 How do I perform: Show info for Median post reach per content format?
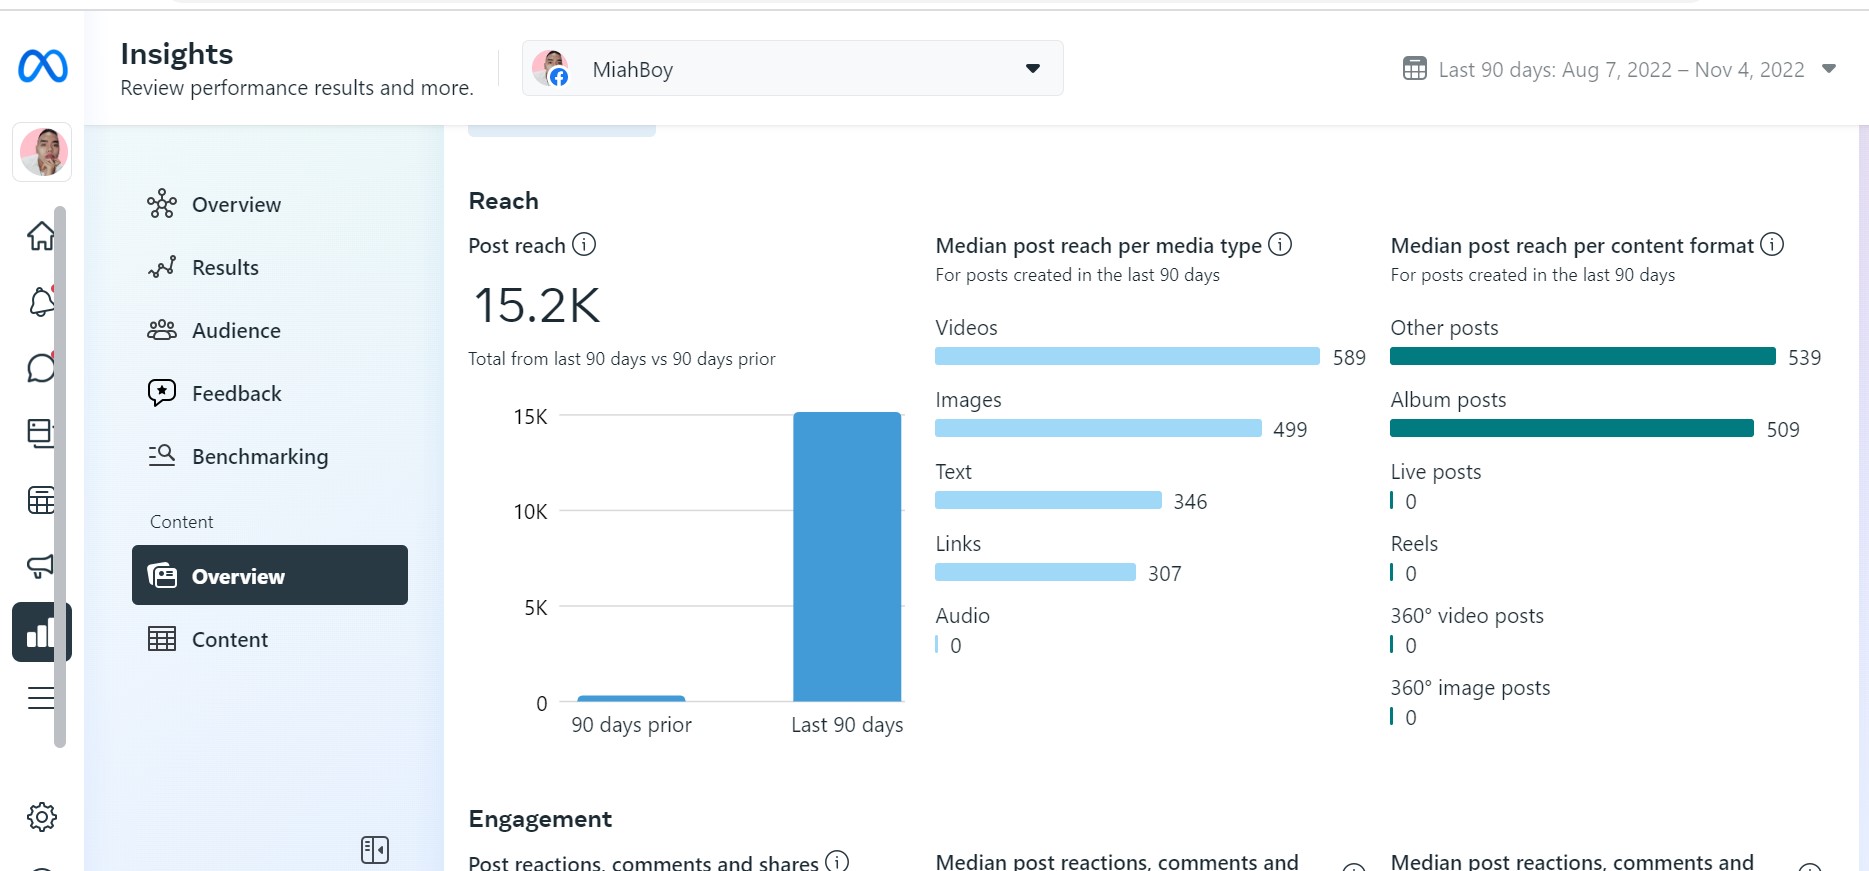(x=1772, y=245)
